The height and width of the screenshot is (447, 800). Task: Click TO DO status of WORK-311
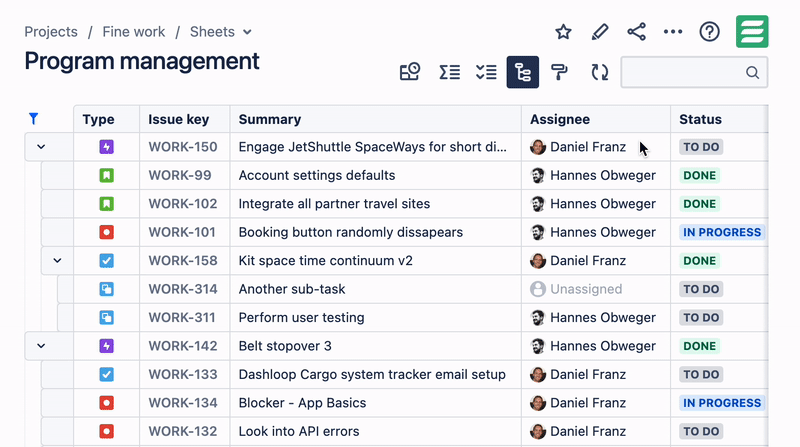click(701, 317)
